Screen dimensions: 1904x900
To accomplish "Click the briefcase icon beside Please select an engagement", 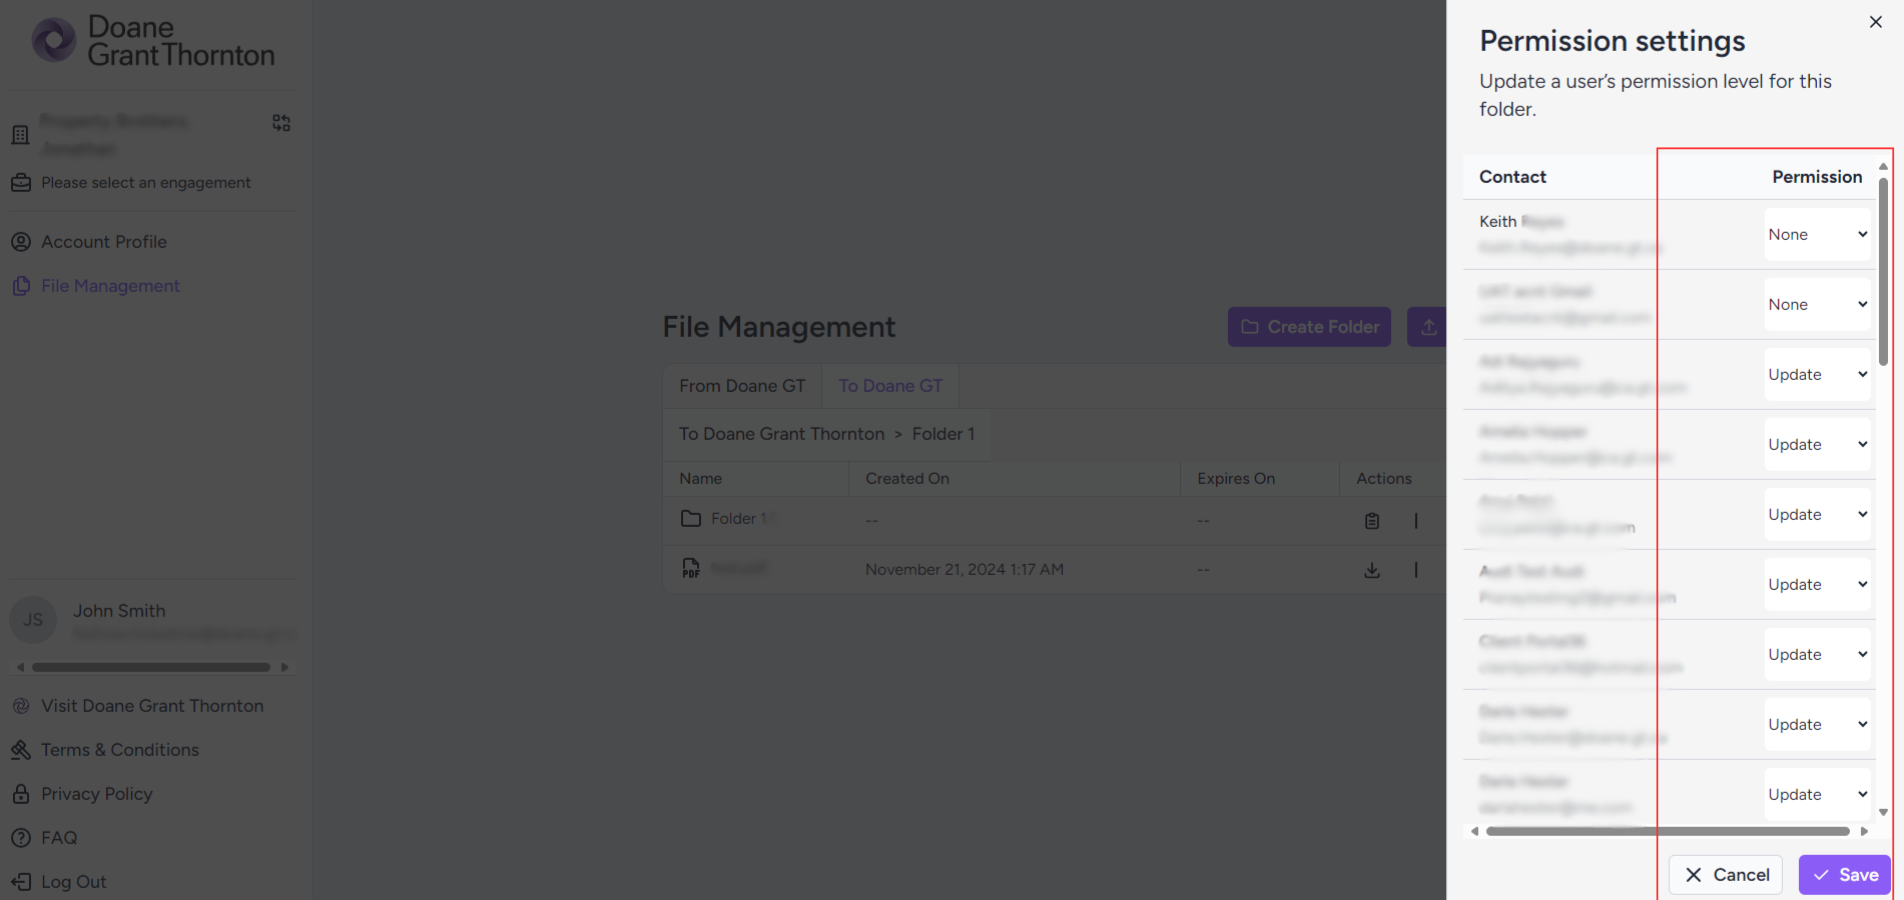I will [x=21, y=183].
